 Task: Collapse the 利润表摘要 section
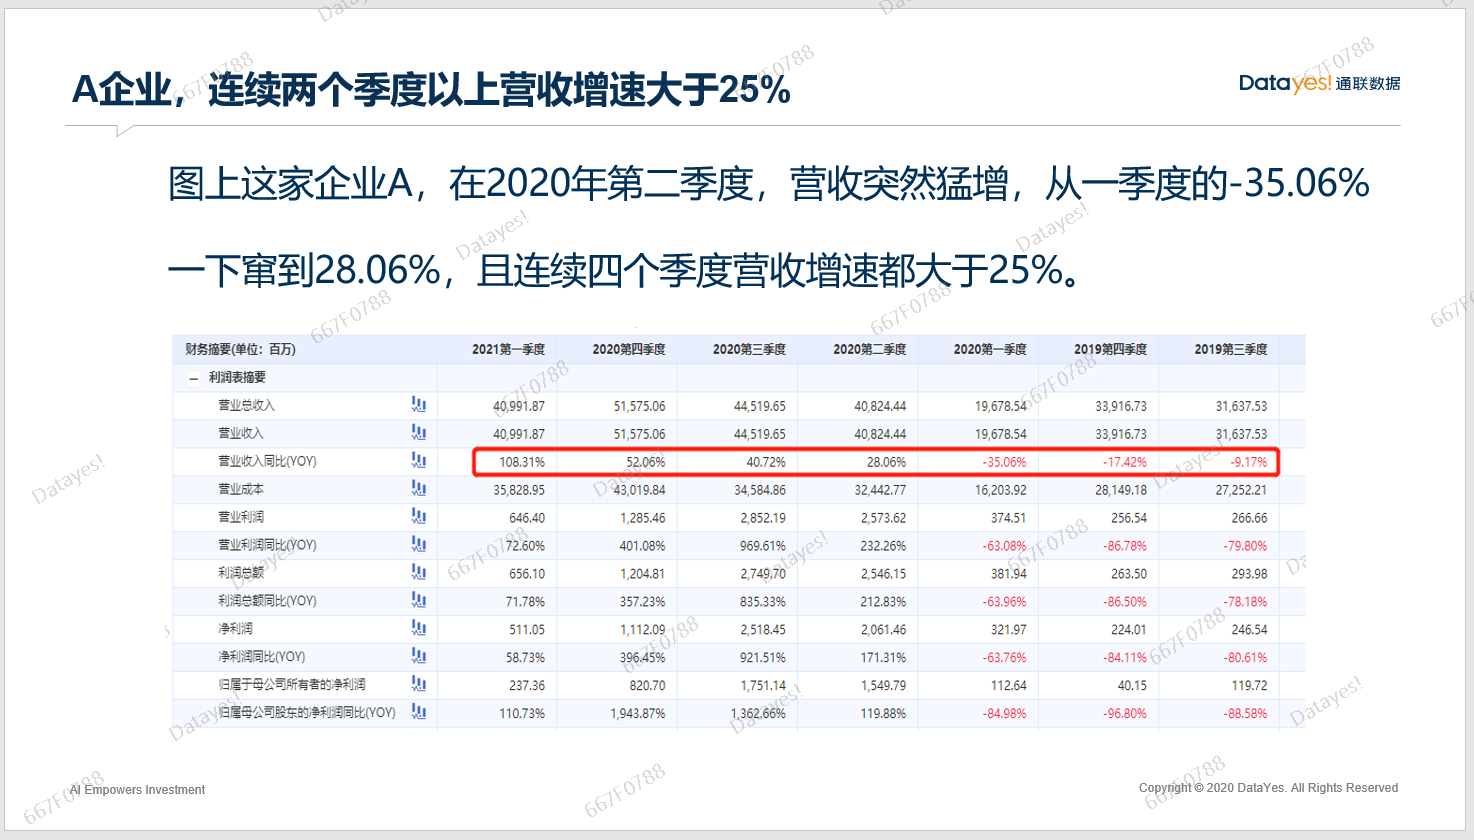pos(194,378)
